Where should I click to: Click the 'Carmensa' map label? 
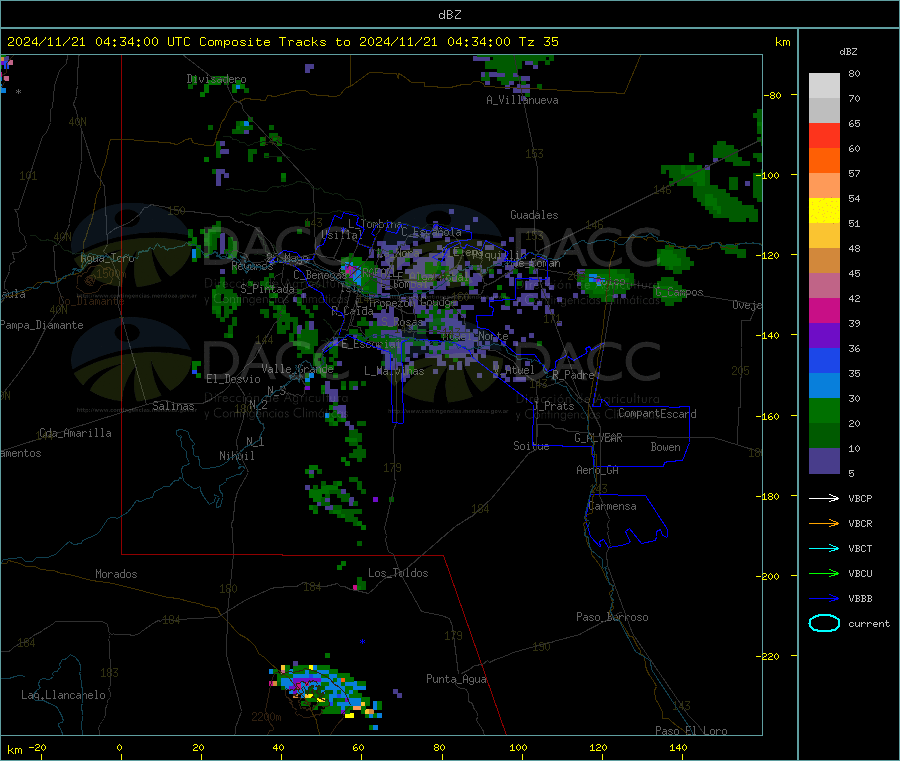[x=612, y=506]
